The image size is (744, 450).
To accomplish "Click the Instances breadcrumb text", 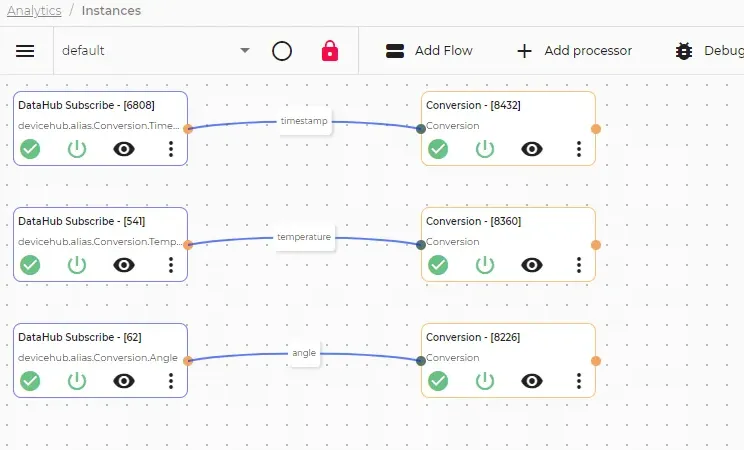I will coord(111,10).
